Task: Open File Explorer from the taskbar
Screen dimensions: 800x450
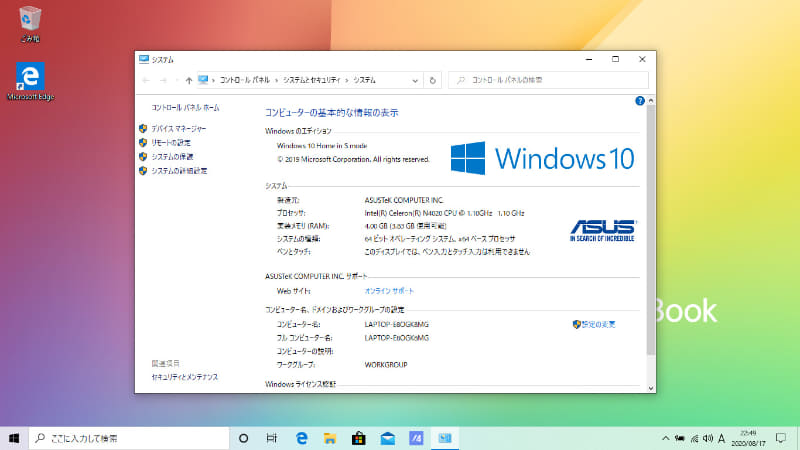Action: click(x=330, y=438)
